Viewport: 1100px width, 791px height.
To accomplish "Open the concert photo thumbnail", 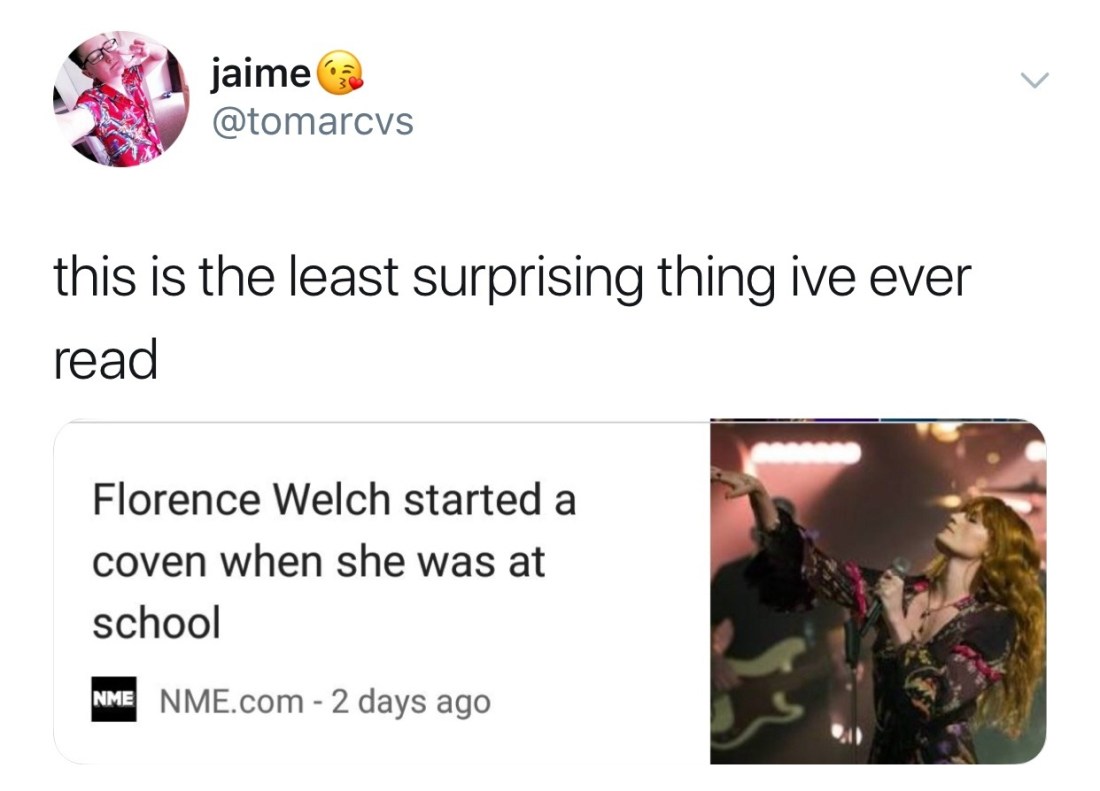I will 878,591.
